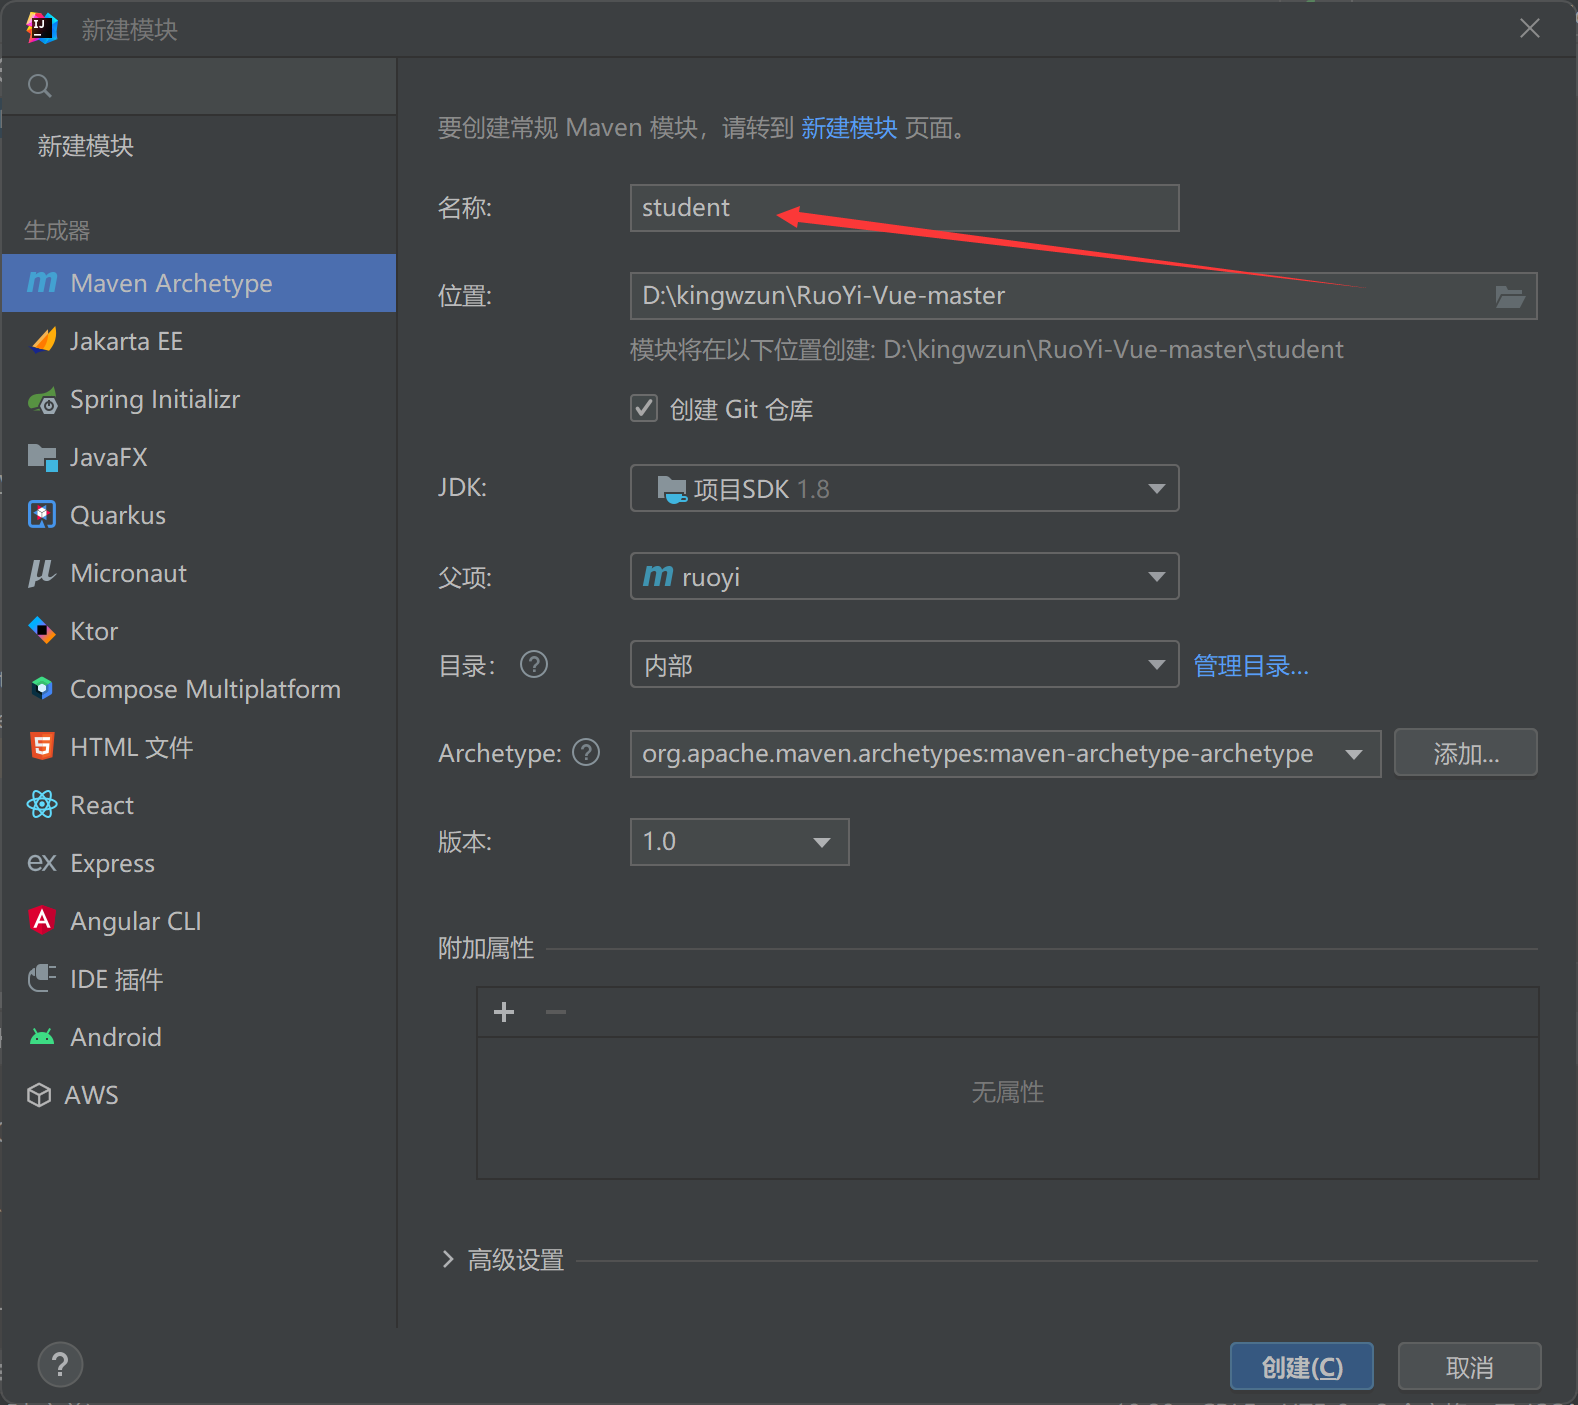1578x1405 pixels.
Task: Select the Android generator label
Action: (116, 1037)
